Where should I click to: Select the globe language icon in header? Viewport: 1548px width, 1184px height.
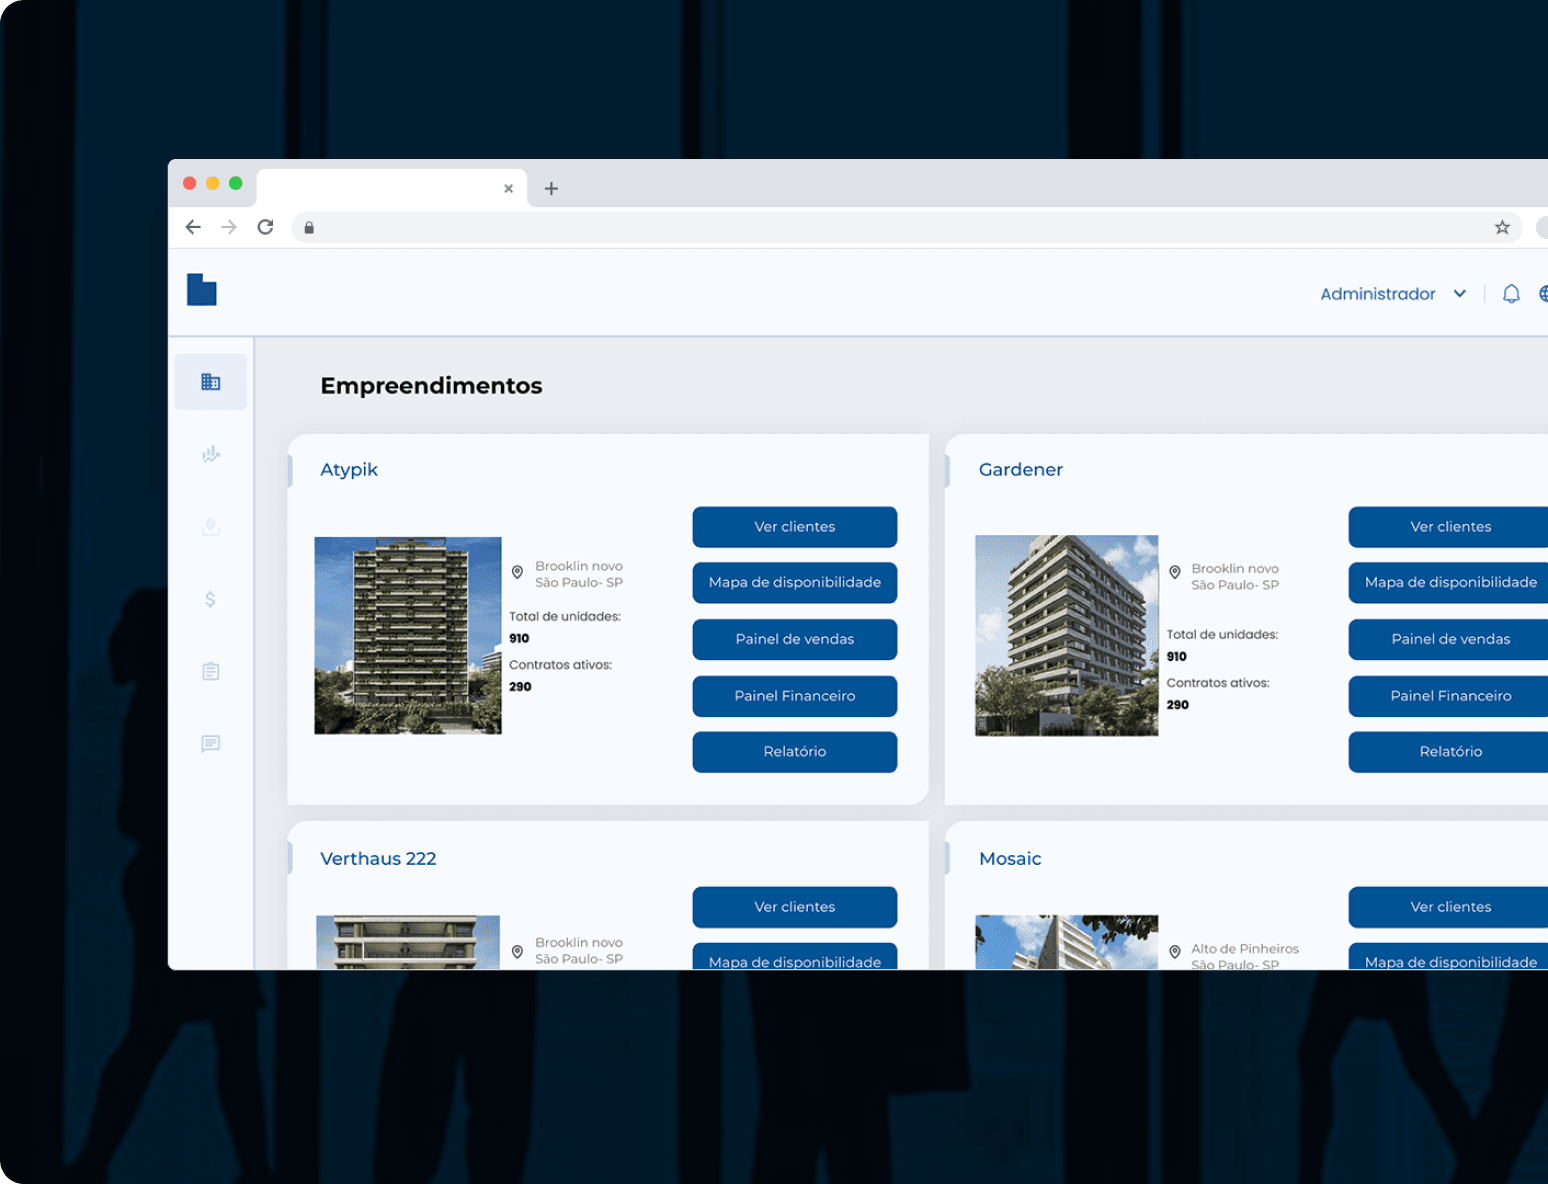[1544, 293]
